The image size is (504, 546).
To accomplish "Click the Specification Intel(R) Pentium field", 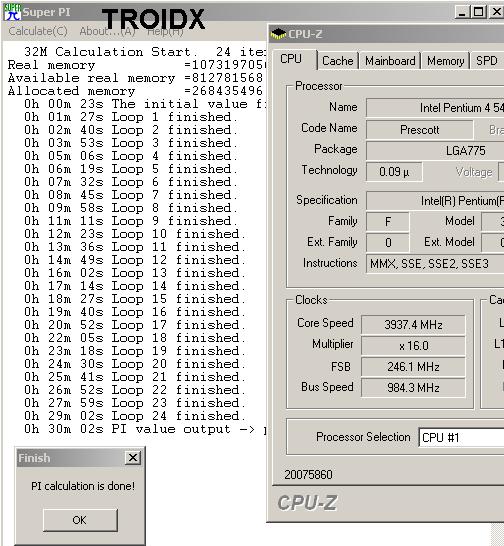I will pyautogui.click(x=435, y=201).
